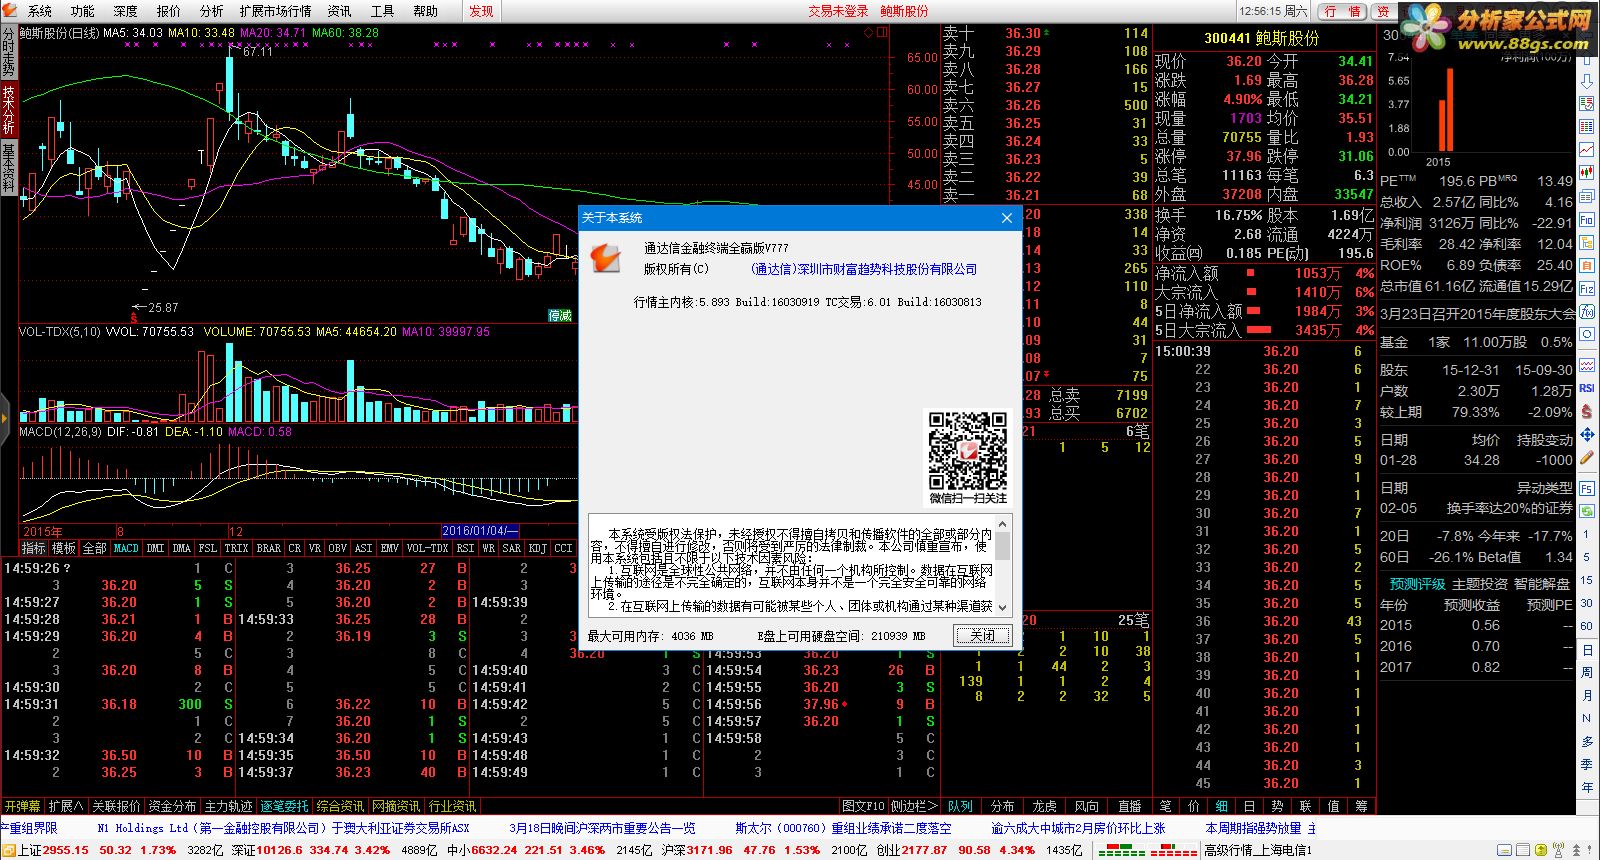
Task: Expand the 侧边栏> sidebar toggle
Action: coord(915,806)
